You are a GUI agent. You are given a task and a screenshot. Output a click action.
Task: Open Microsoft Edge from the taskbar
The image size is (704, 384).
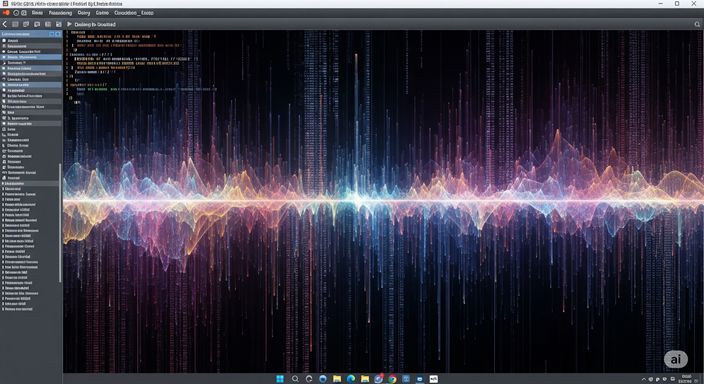(x=351, y=379)
